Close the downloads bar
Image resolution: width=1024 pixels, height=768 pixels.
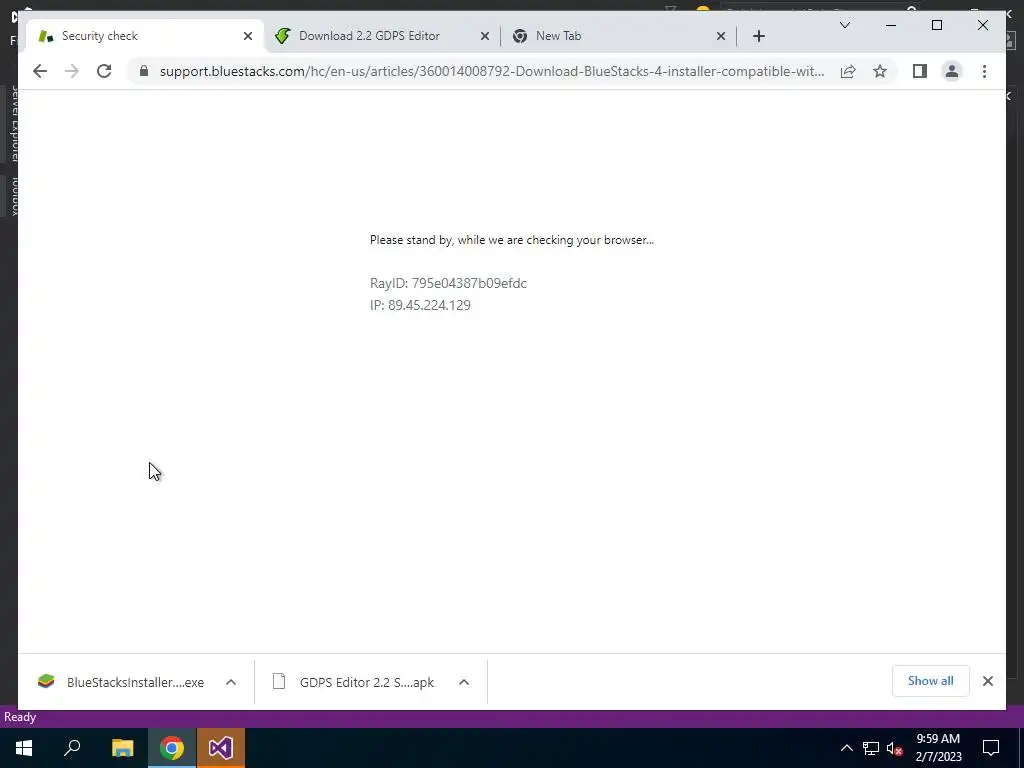[x=987, y=681]
